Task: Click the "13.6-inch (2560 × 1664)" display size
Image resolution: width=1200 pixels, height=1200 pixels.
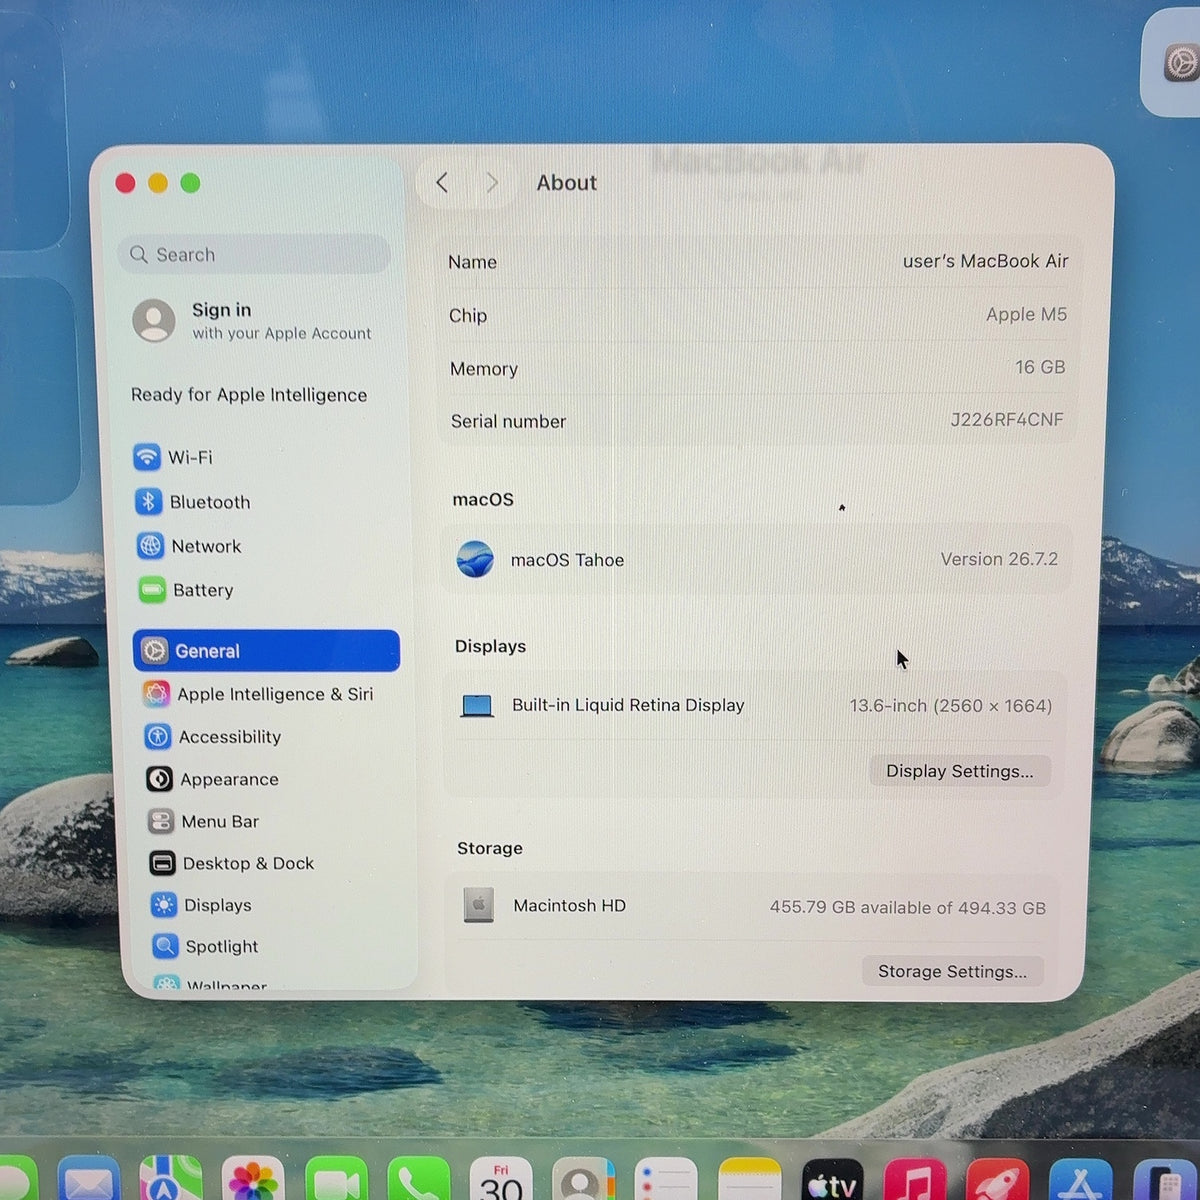Action: 951,706
